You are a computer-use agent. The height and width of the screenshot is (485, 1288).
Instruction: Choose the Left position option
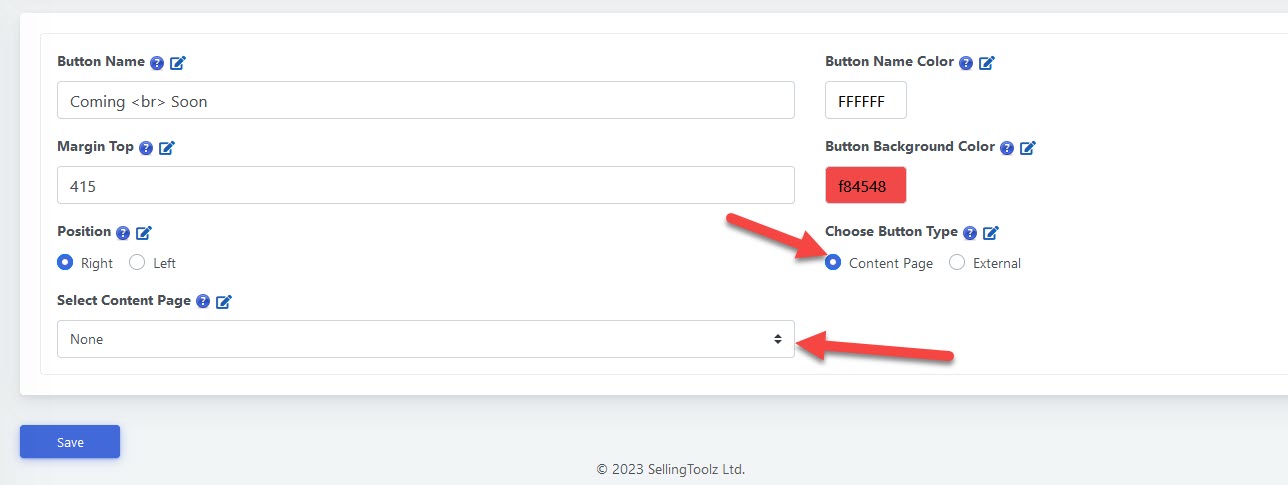138,263
